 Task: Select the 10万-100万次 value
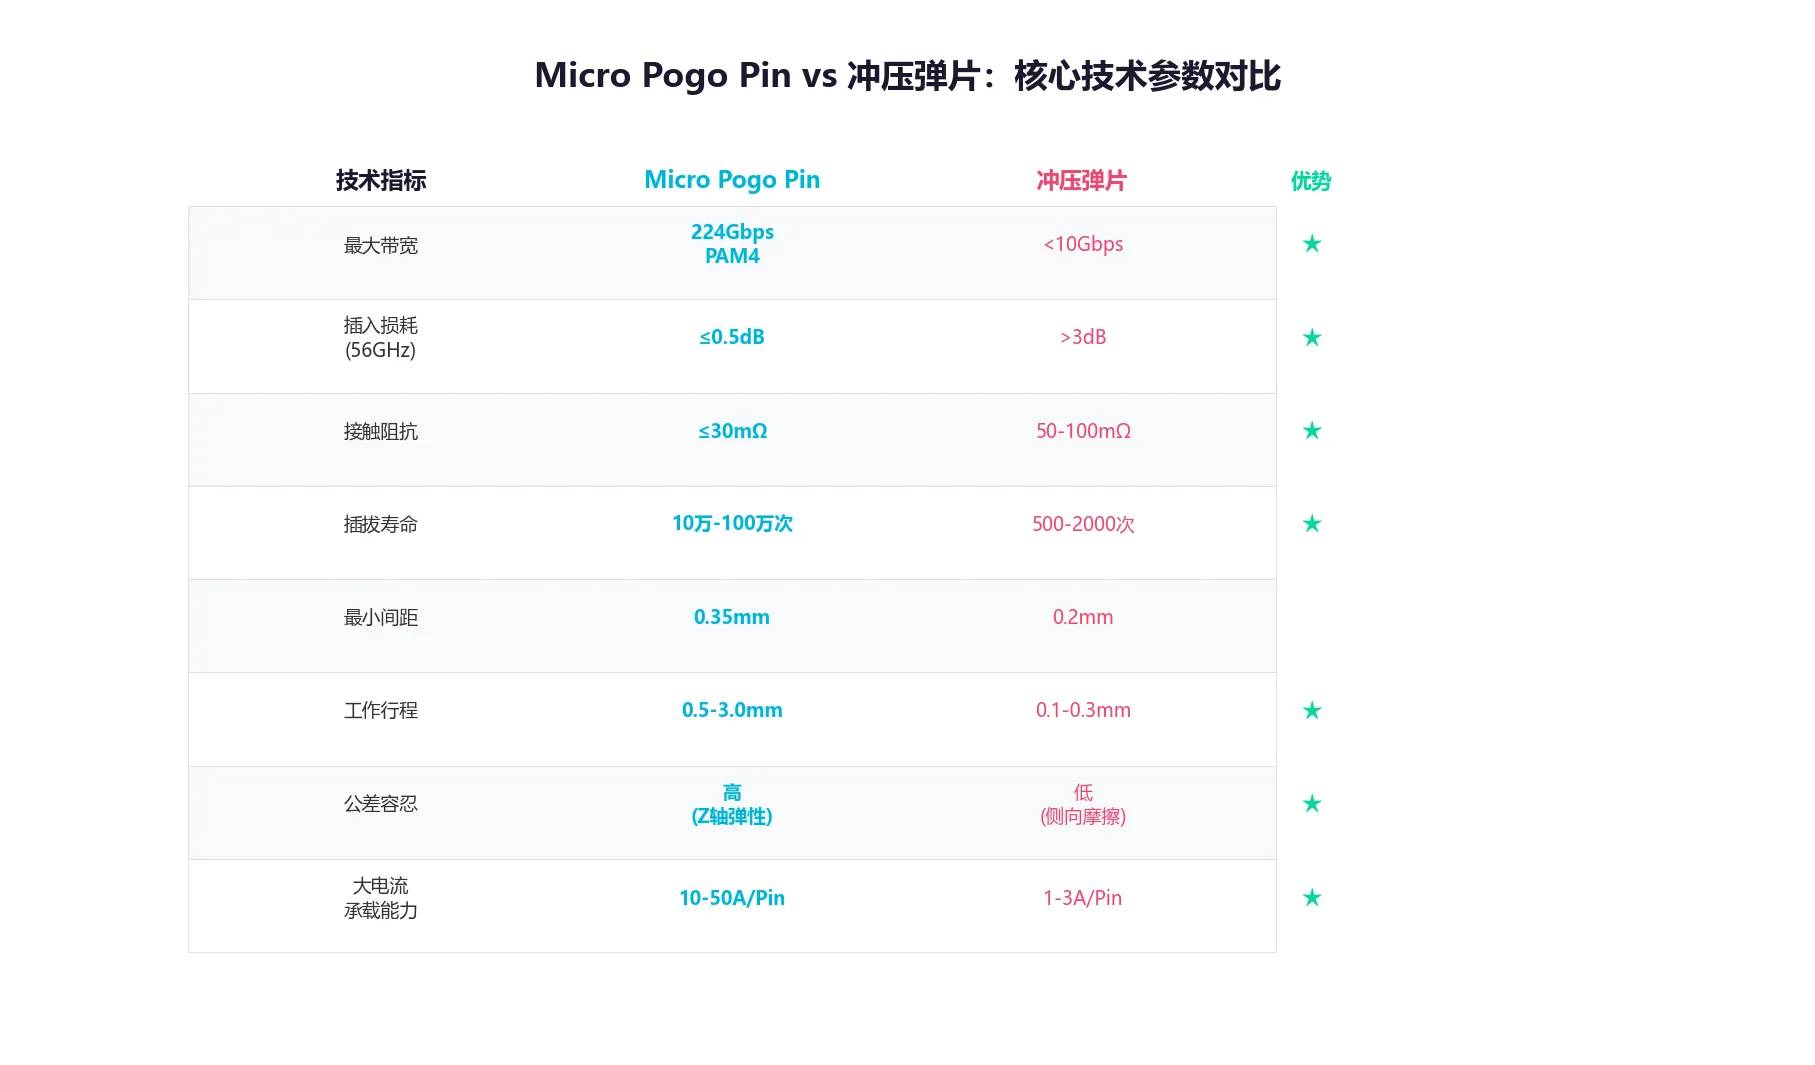[732, 524]
